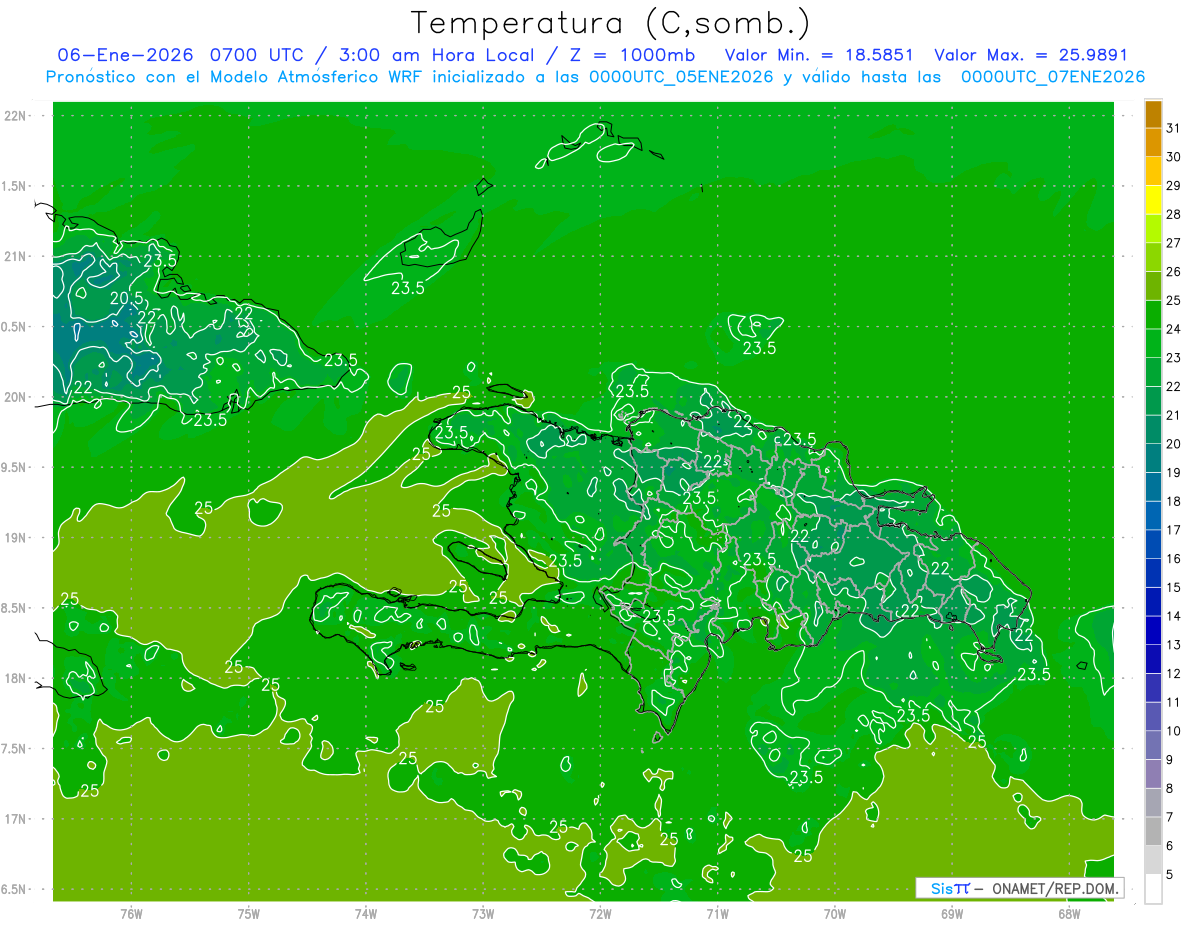Click the "17N" latitude axis label
The height and width of the screenshot is (927, 1200).
tap(17, 819)
